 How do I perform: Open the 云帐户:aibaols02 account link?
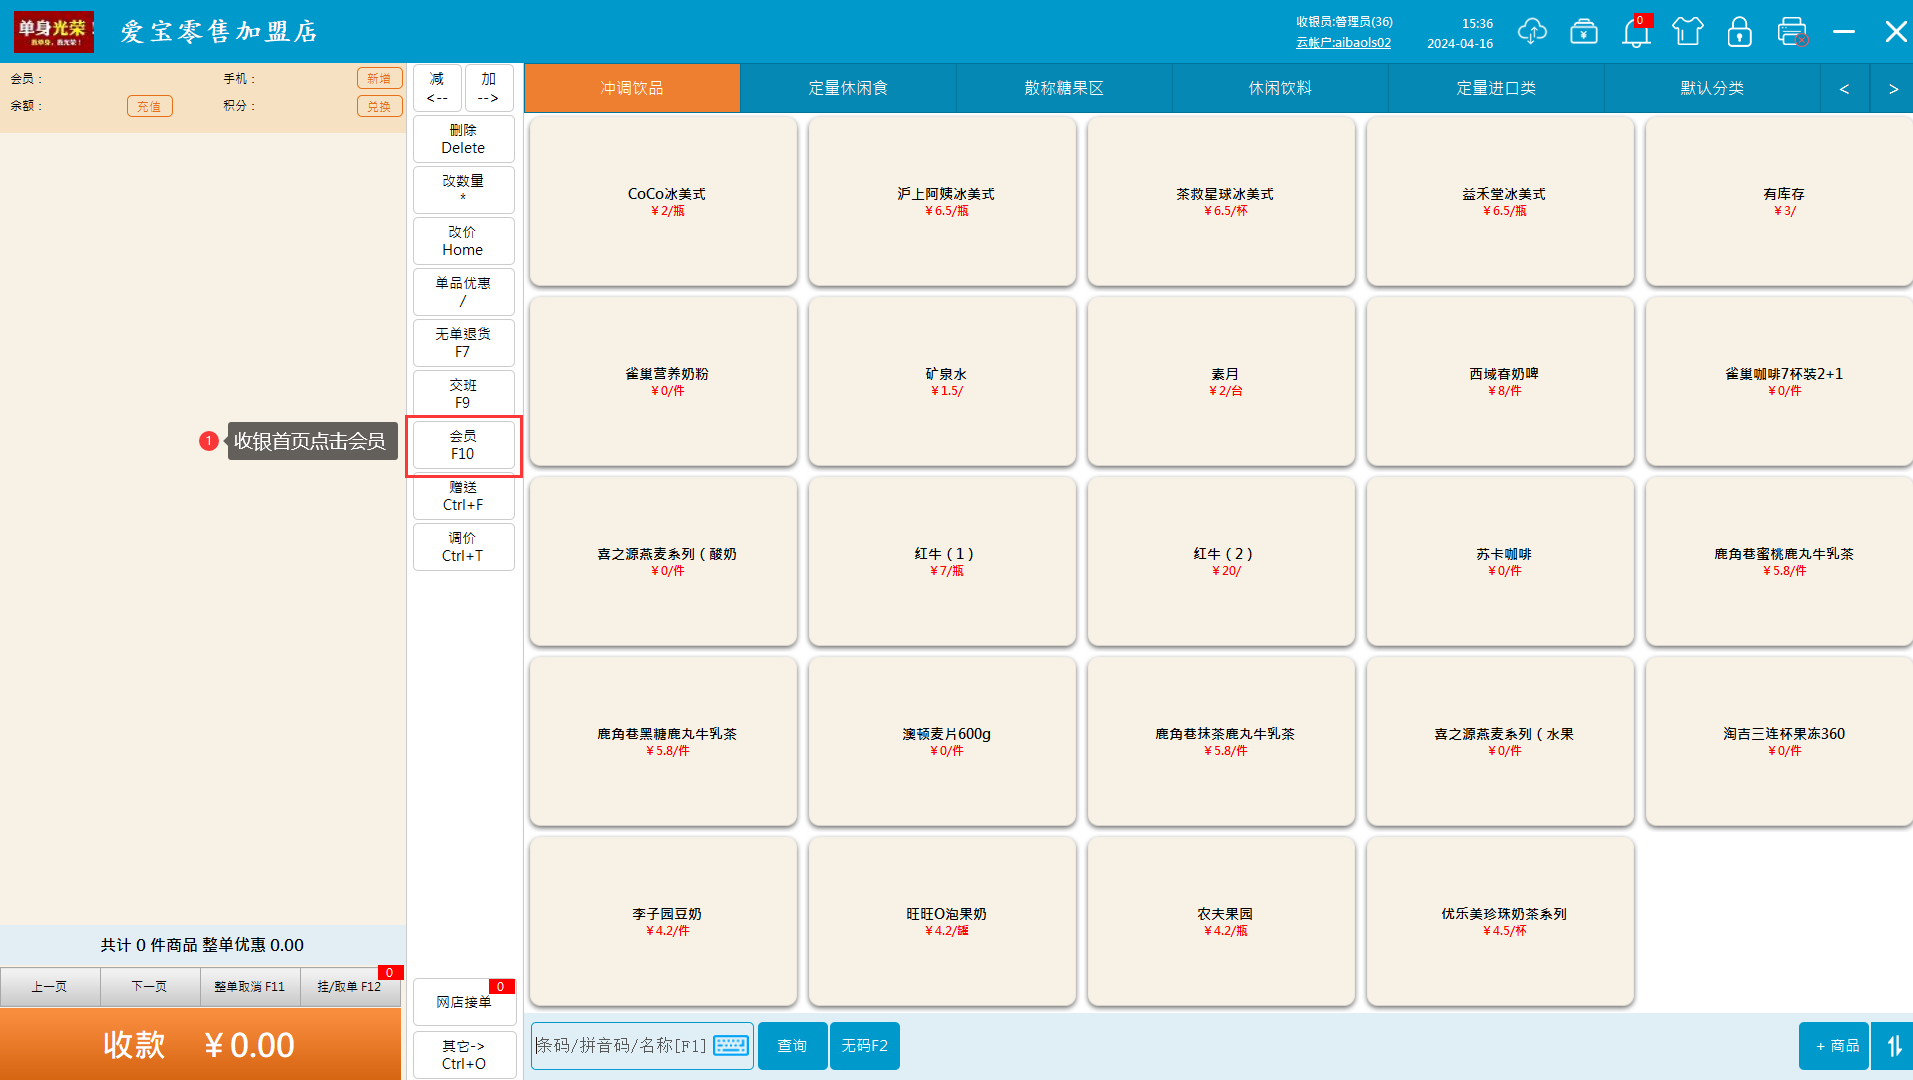coord(1343,43)
